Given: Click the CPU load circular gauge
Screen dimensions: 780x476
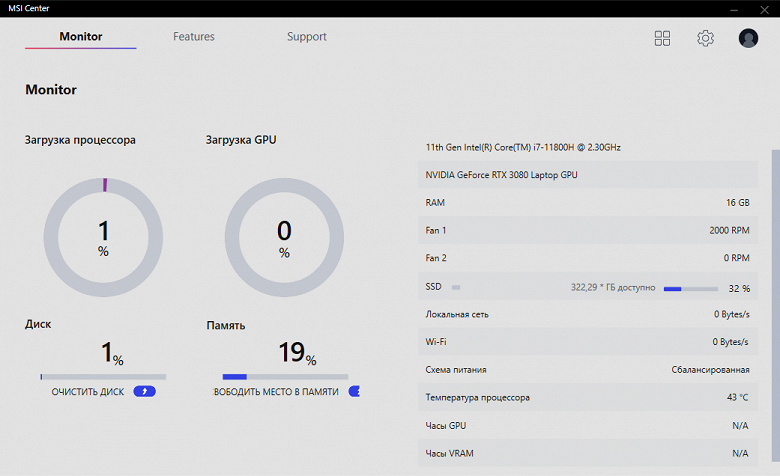Looking at the screenshot, I should point(103,237).
